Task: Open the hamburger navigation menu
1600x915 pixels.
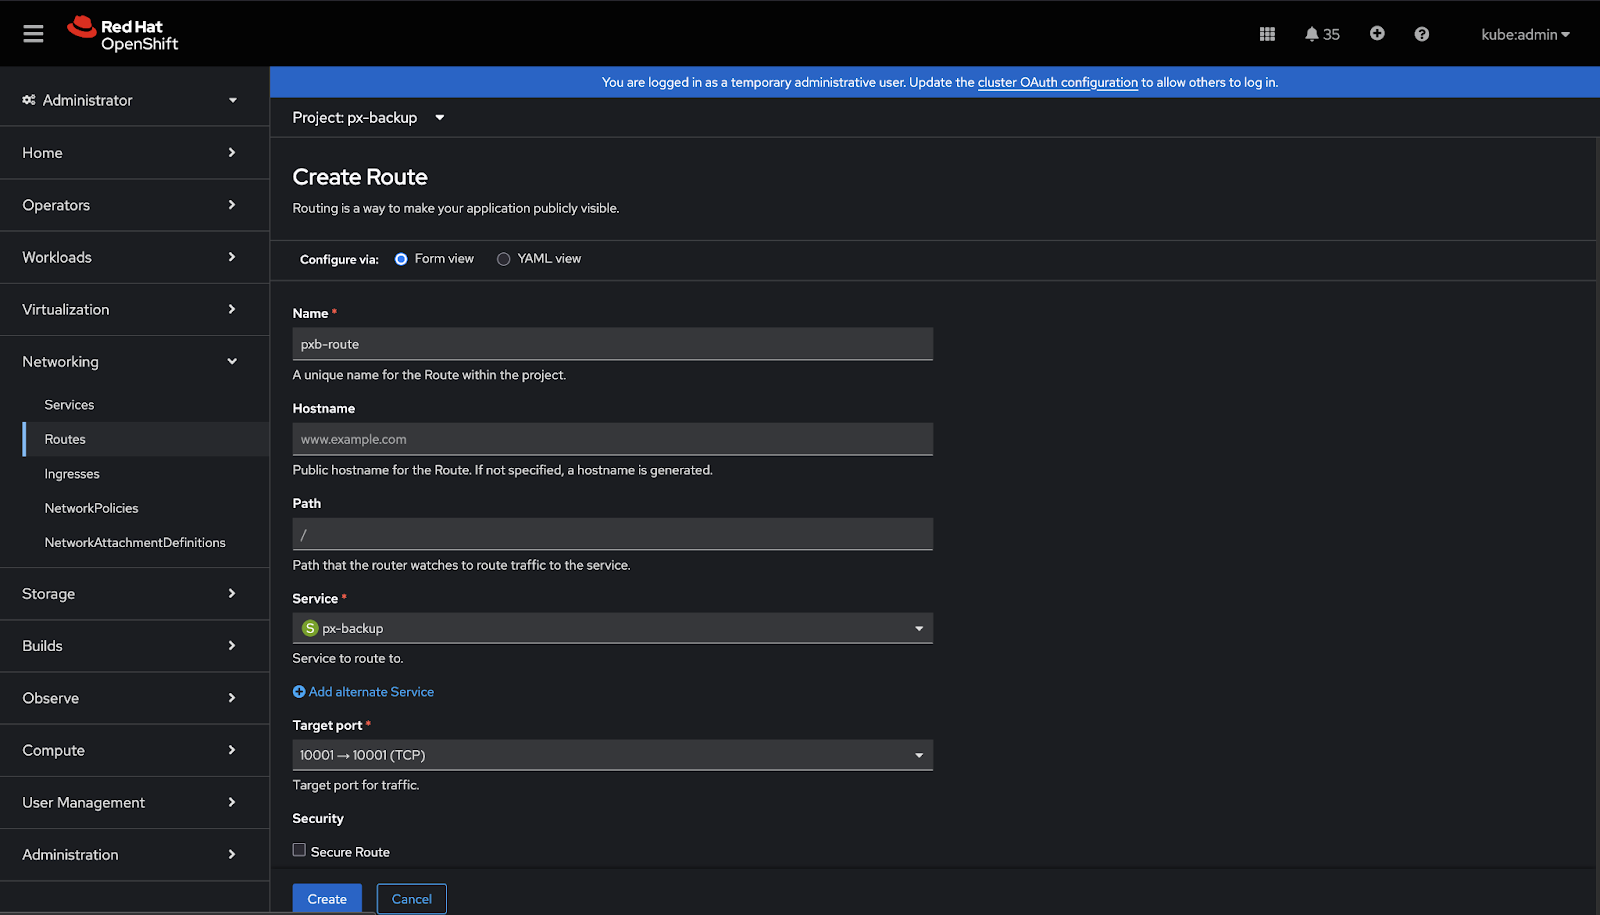Action: (33, 34)
